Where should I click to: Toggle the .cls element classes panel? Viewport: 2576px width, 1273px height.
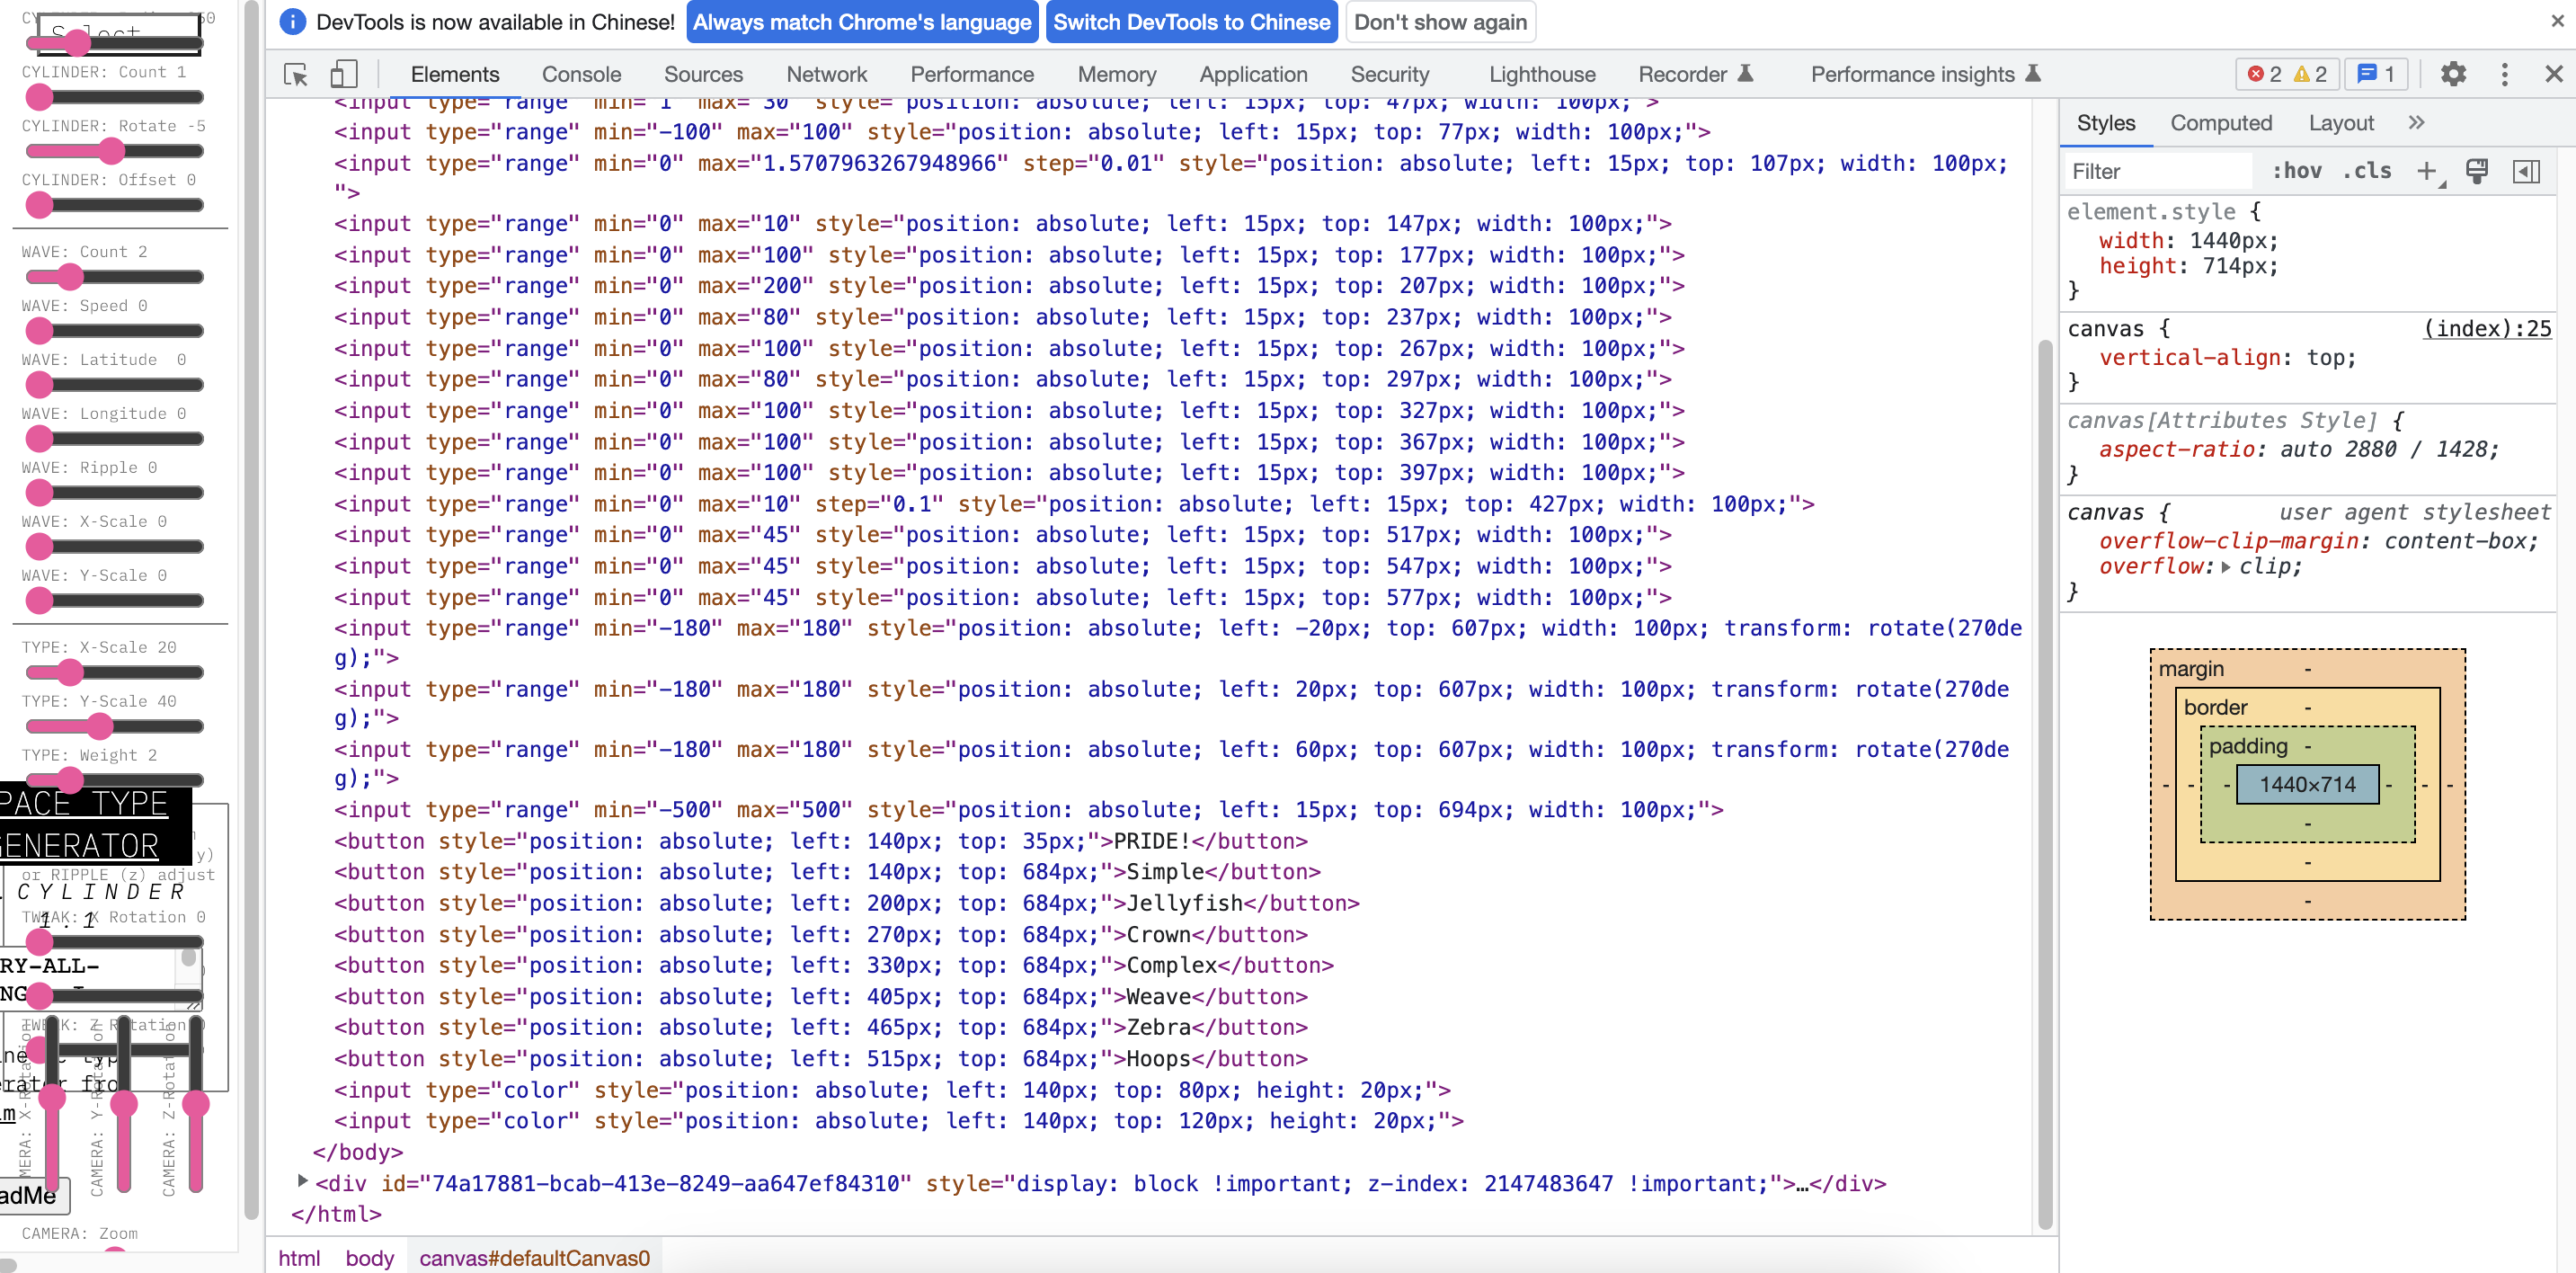[x=2367, y=172]
